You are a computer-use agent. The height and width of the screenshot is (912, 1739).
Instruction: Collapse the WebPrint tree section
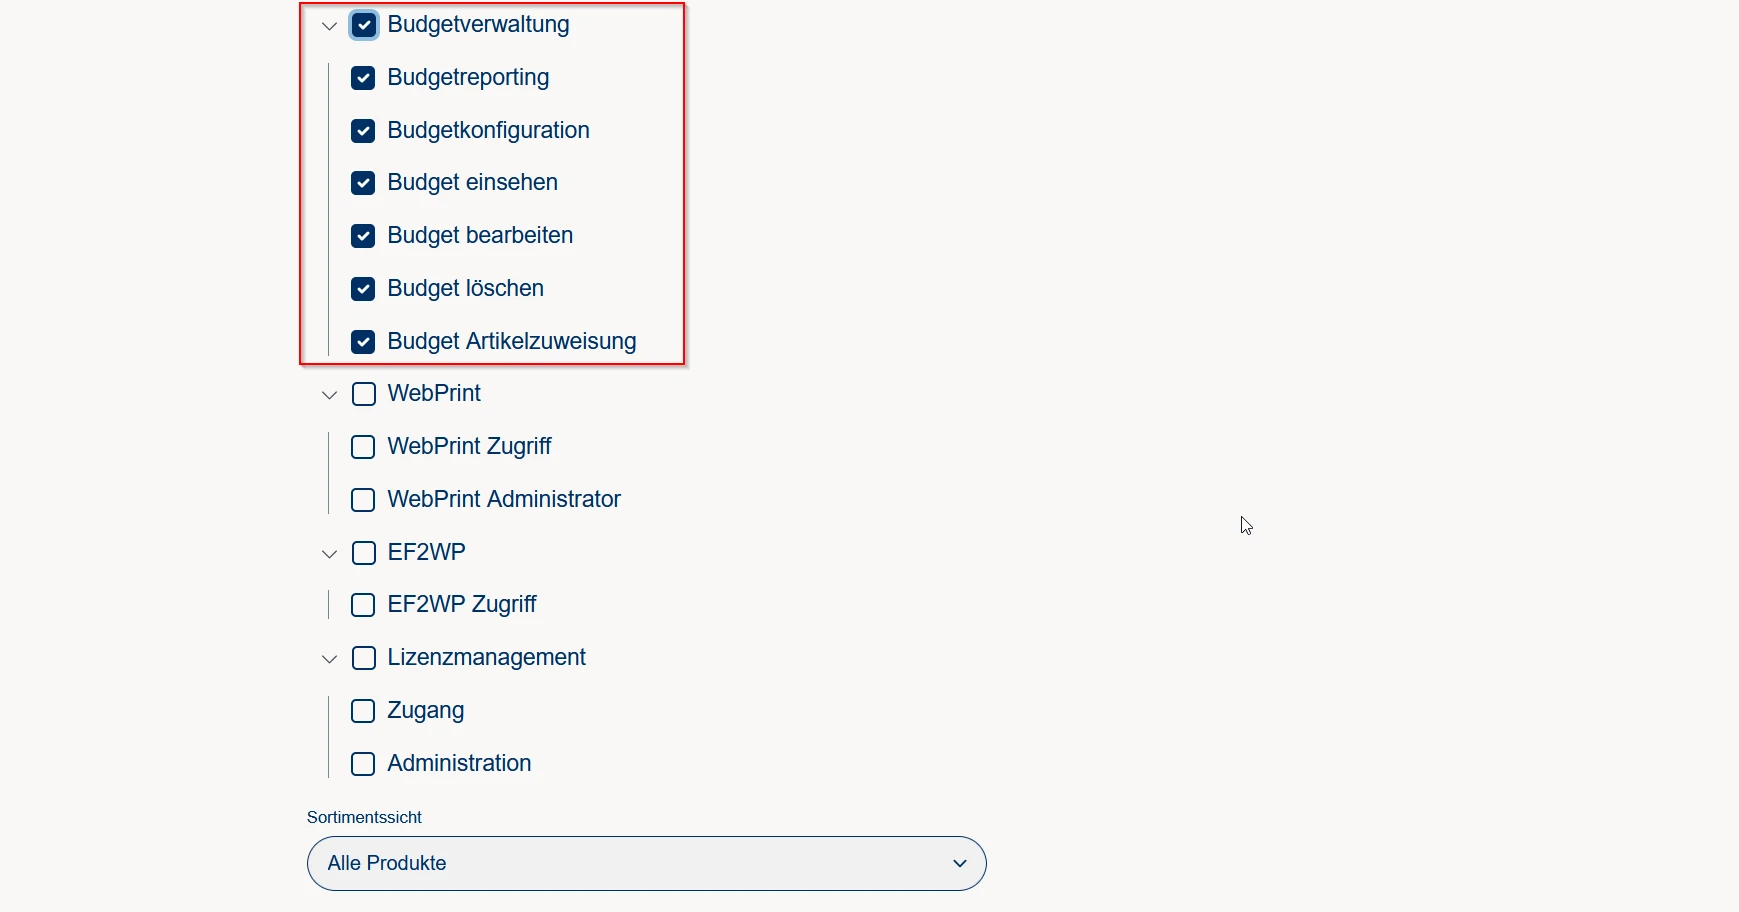pos(329,395)
